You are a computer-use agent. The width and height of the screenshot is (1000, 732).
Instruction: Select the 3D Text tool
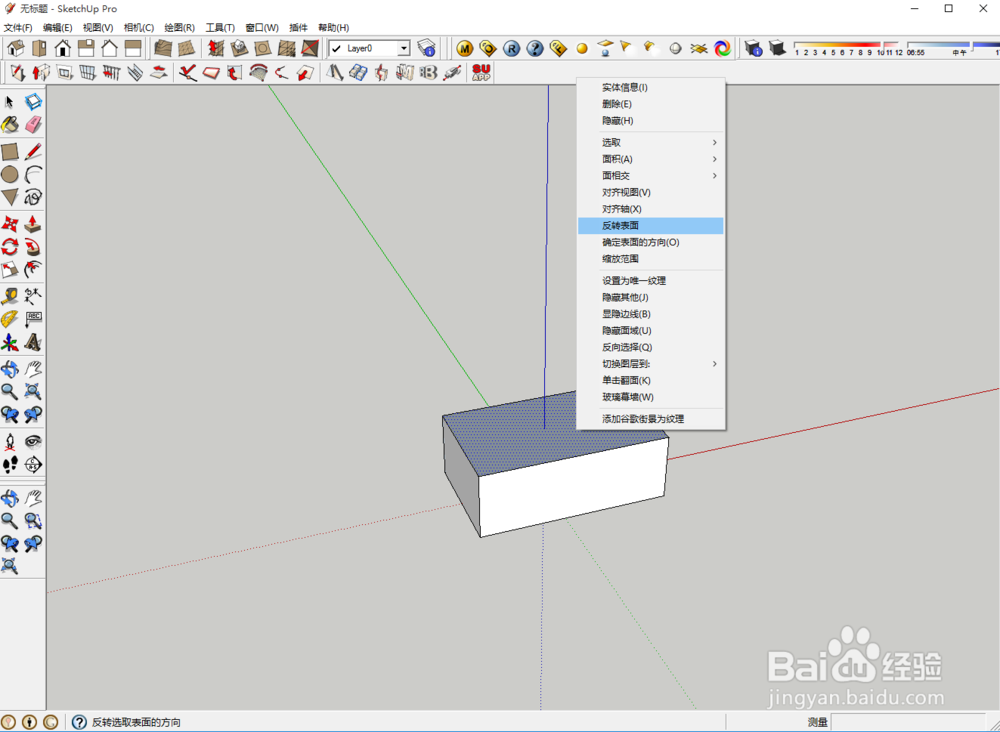pyautogui.click(x=33, y=342)
